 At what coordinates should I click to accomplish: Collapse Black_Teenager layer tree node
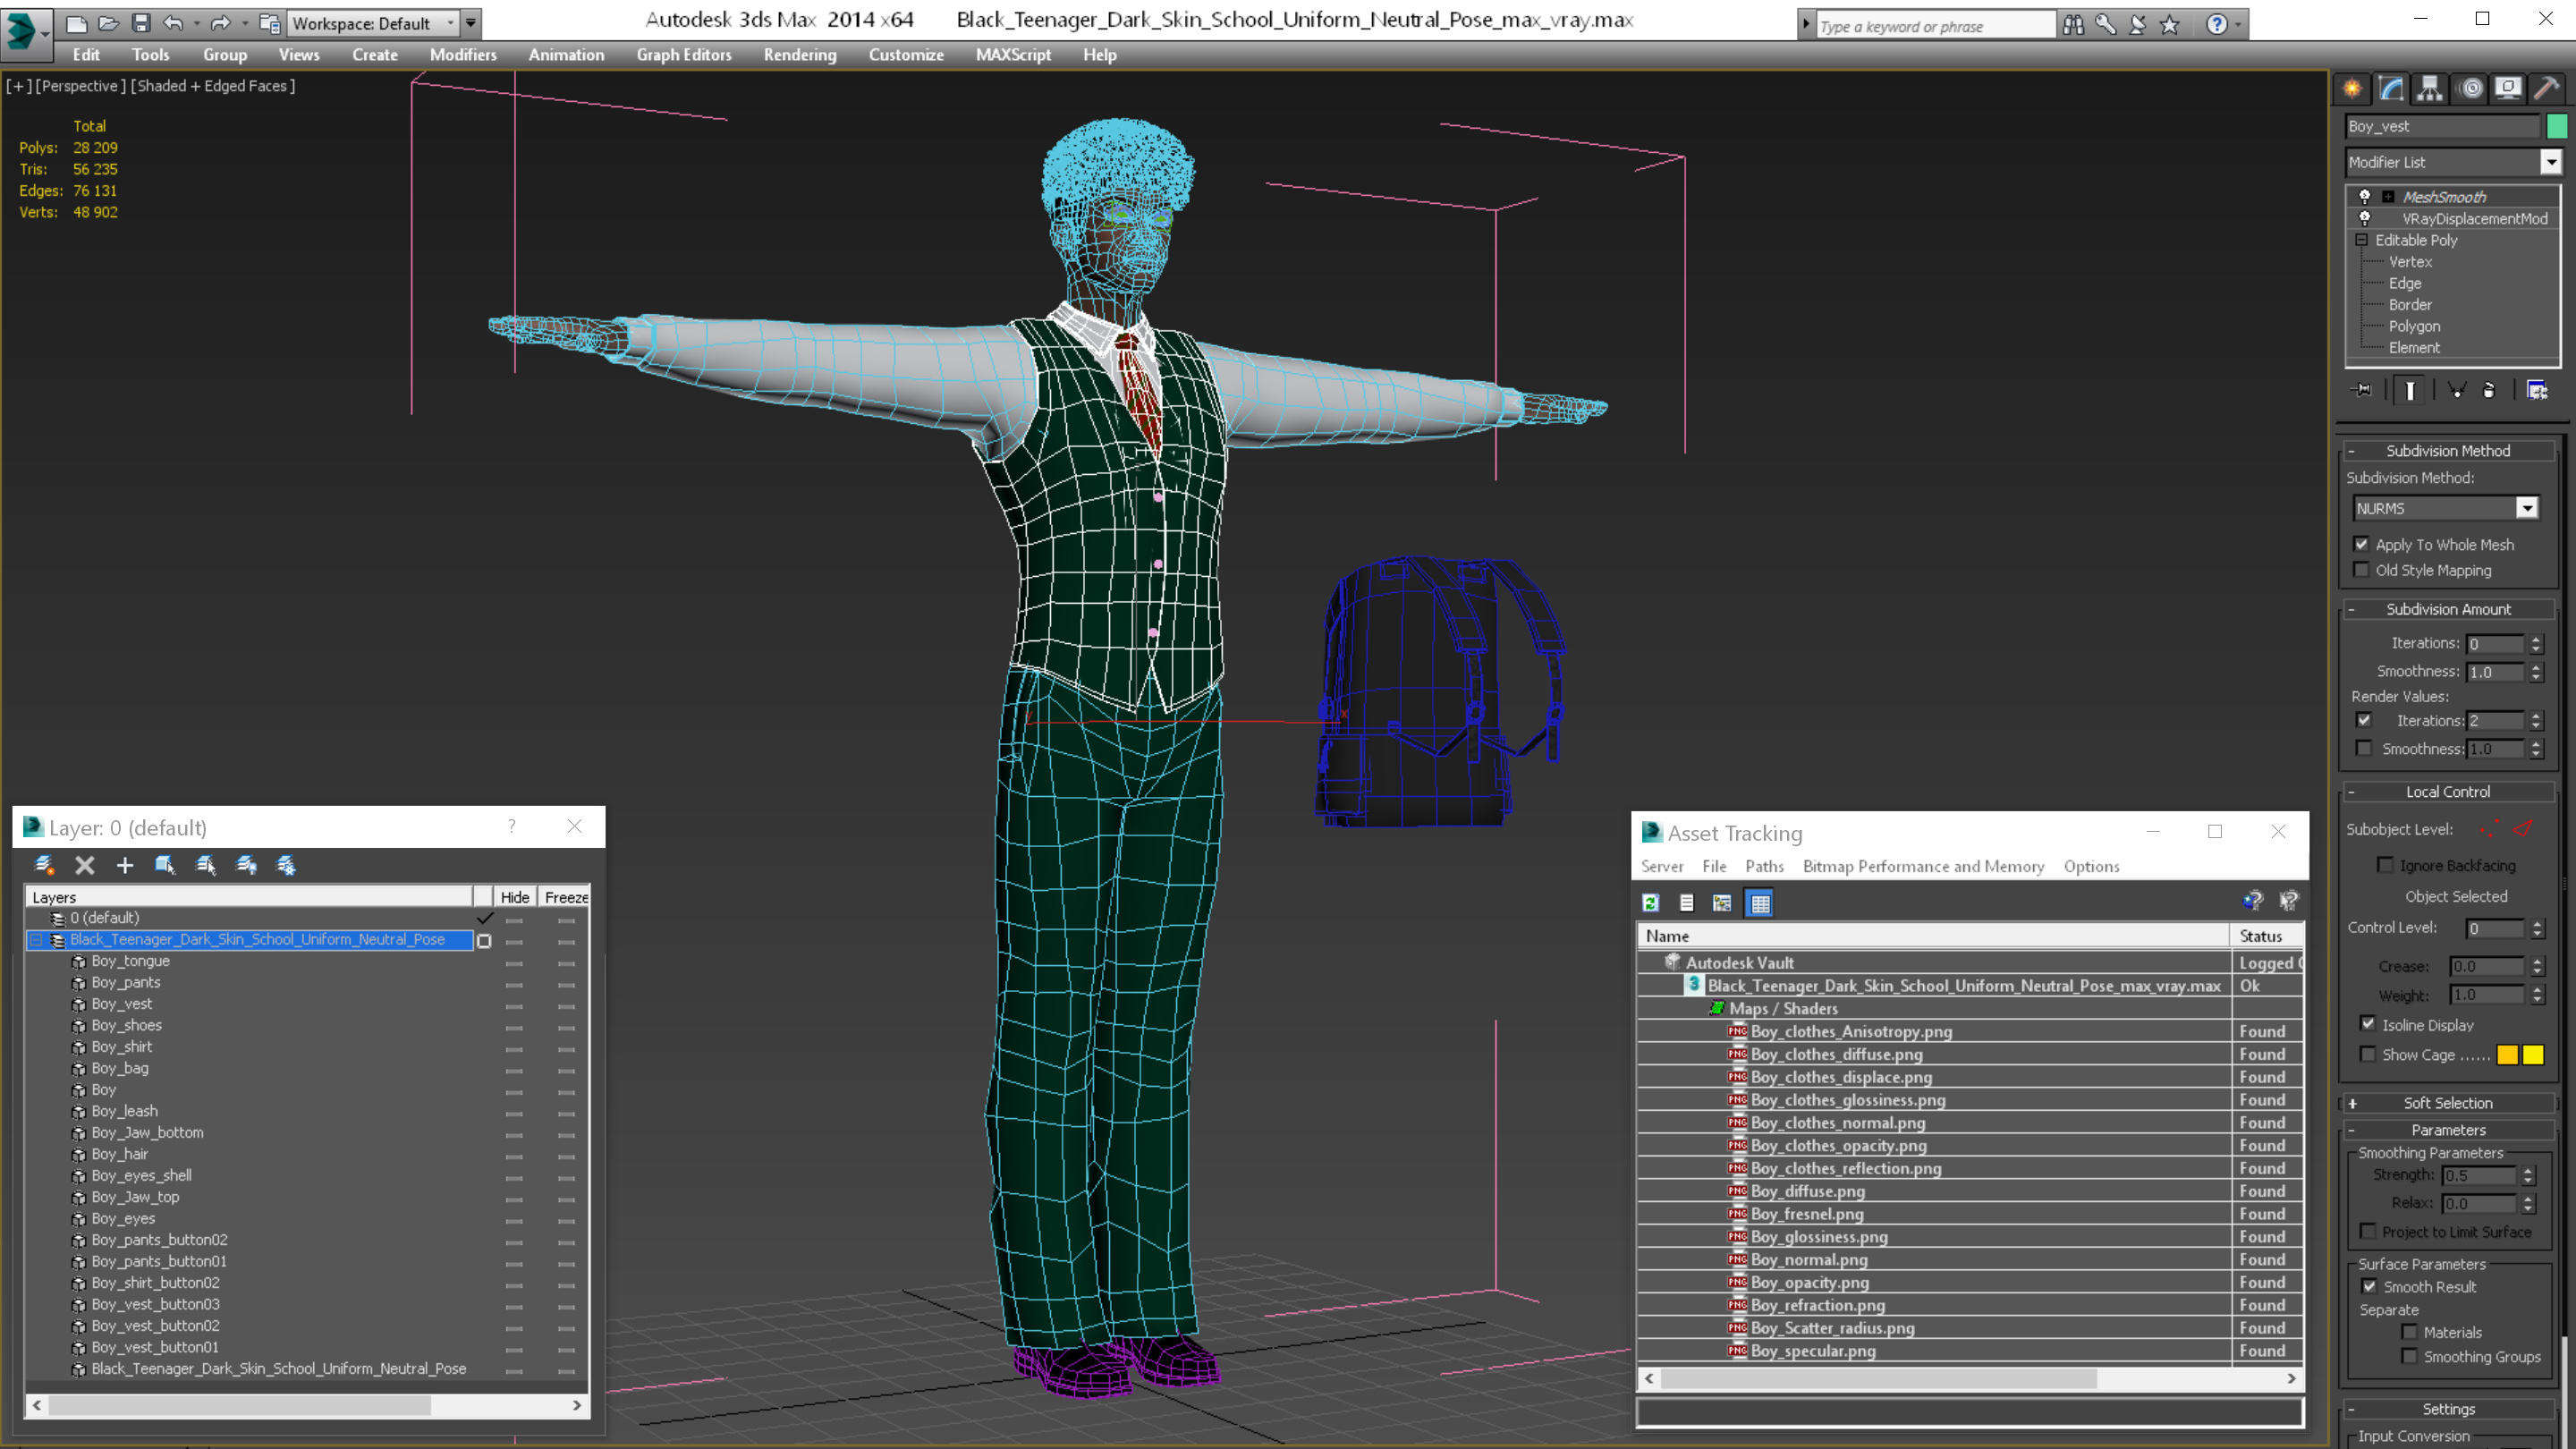37,940
